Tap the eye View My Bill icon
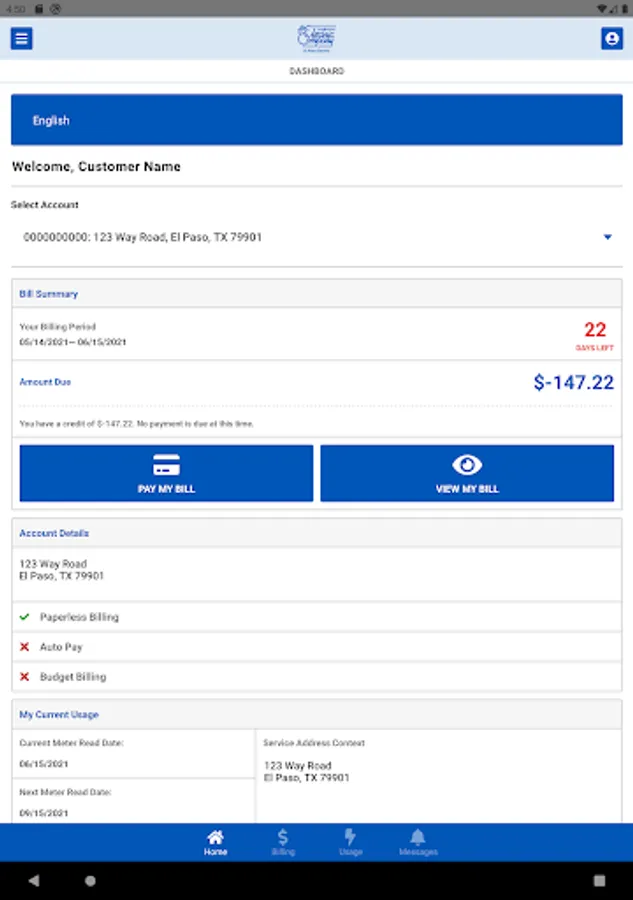The width and height of the screenshot is (633, 900). tap(467, 465)
